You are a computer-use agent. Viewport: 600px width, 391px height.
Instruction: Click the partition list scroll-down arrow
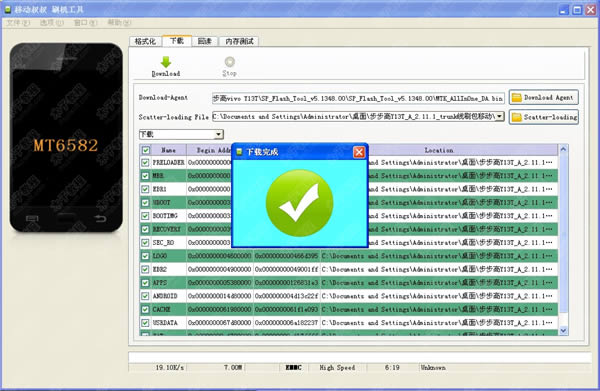563,331
